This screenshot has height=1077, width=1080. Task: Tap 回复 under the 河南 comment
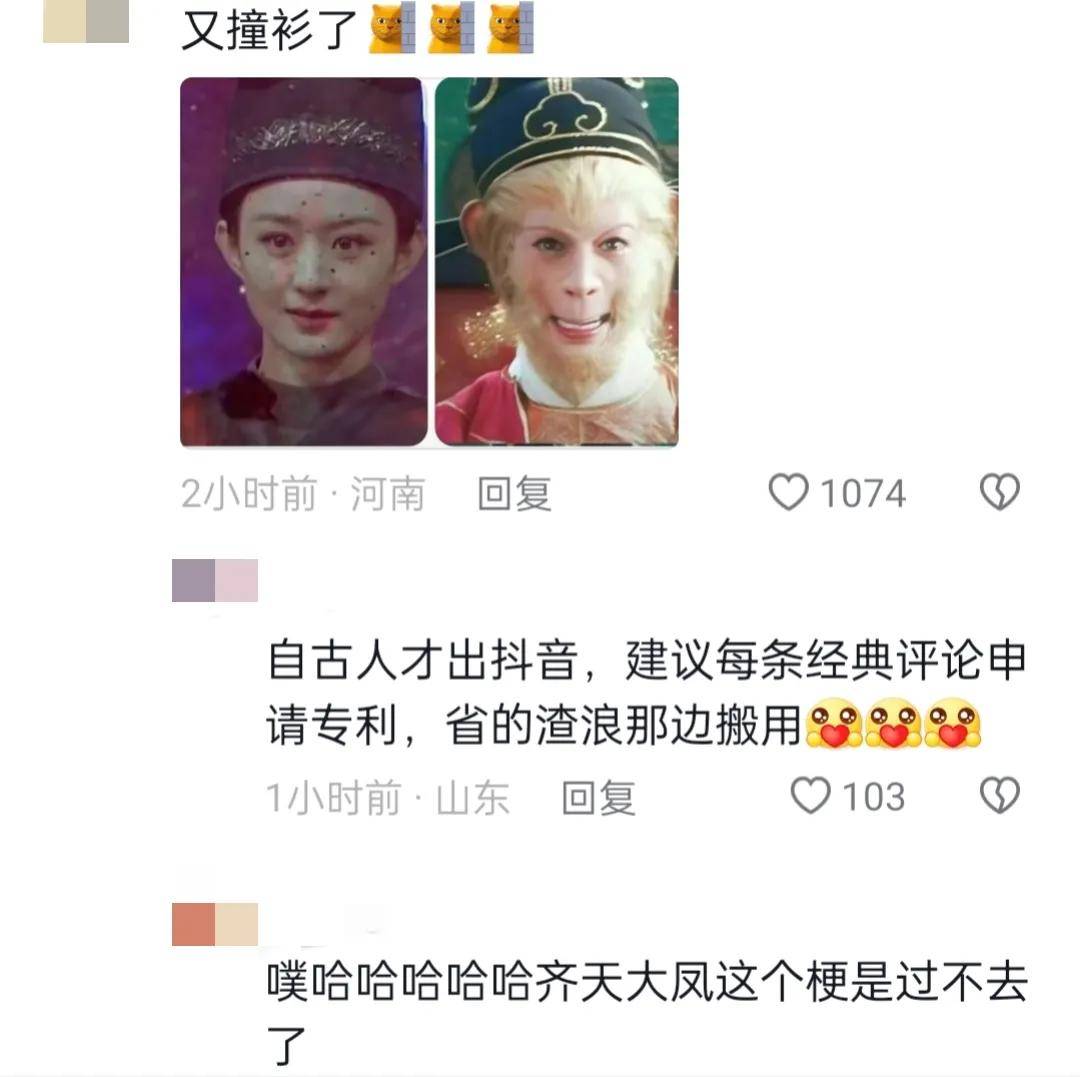(x=515, y=493)
